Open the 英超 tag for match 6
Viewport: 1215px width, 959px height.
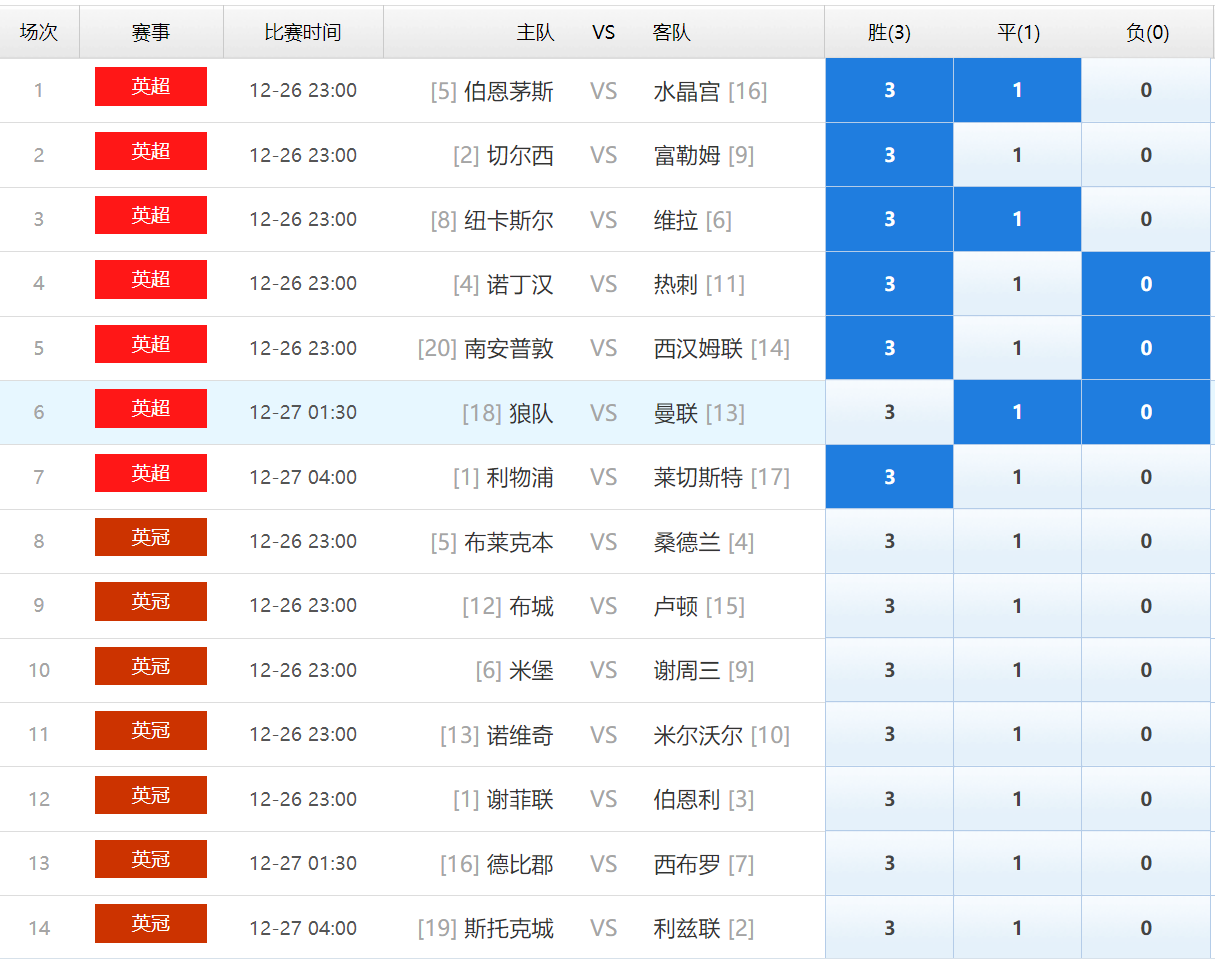tap(151, 409)
